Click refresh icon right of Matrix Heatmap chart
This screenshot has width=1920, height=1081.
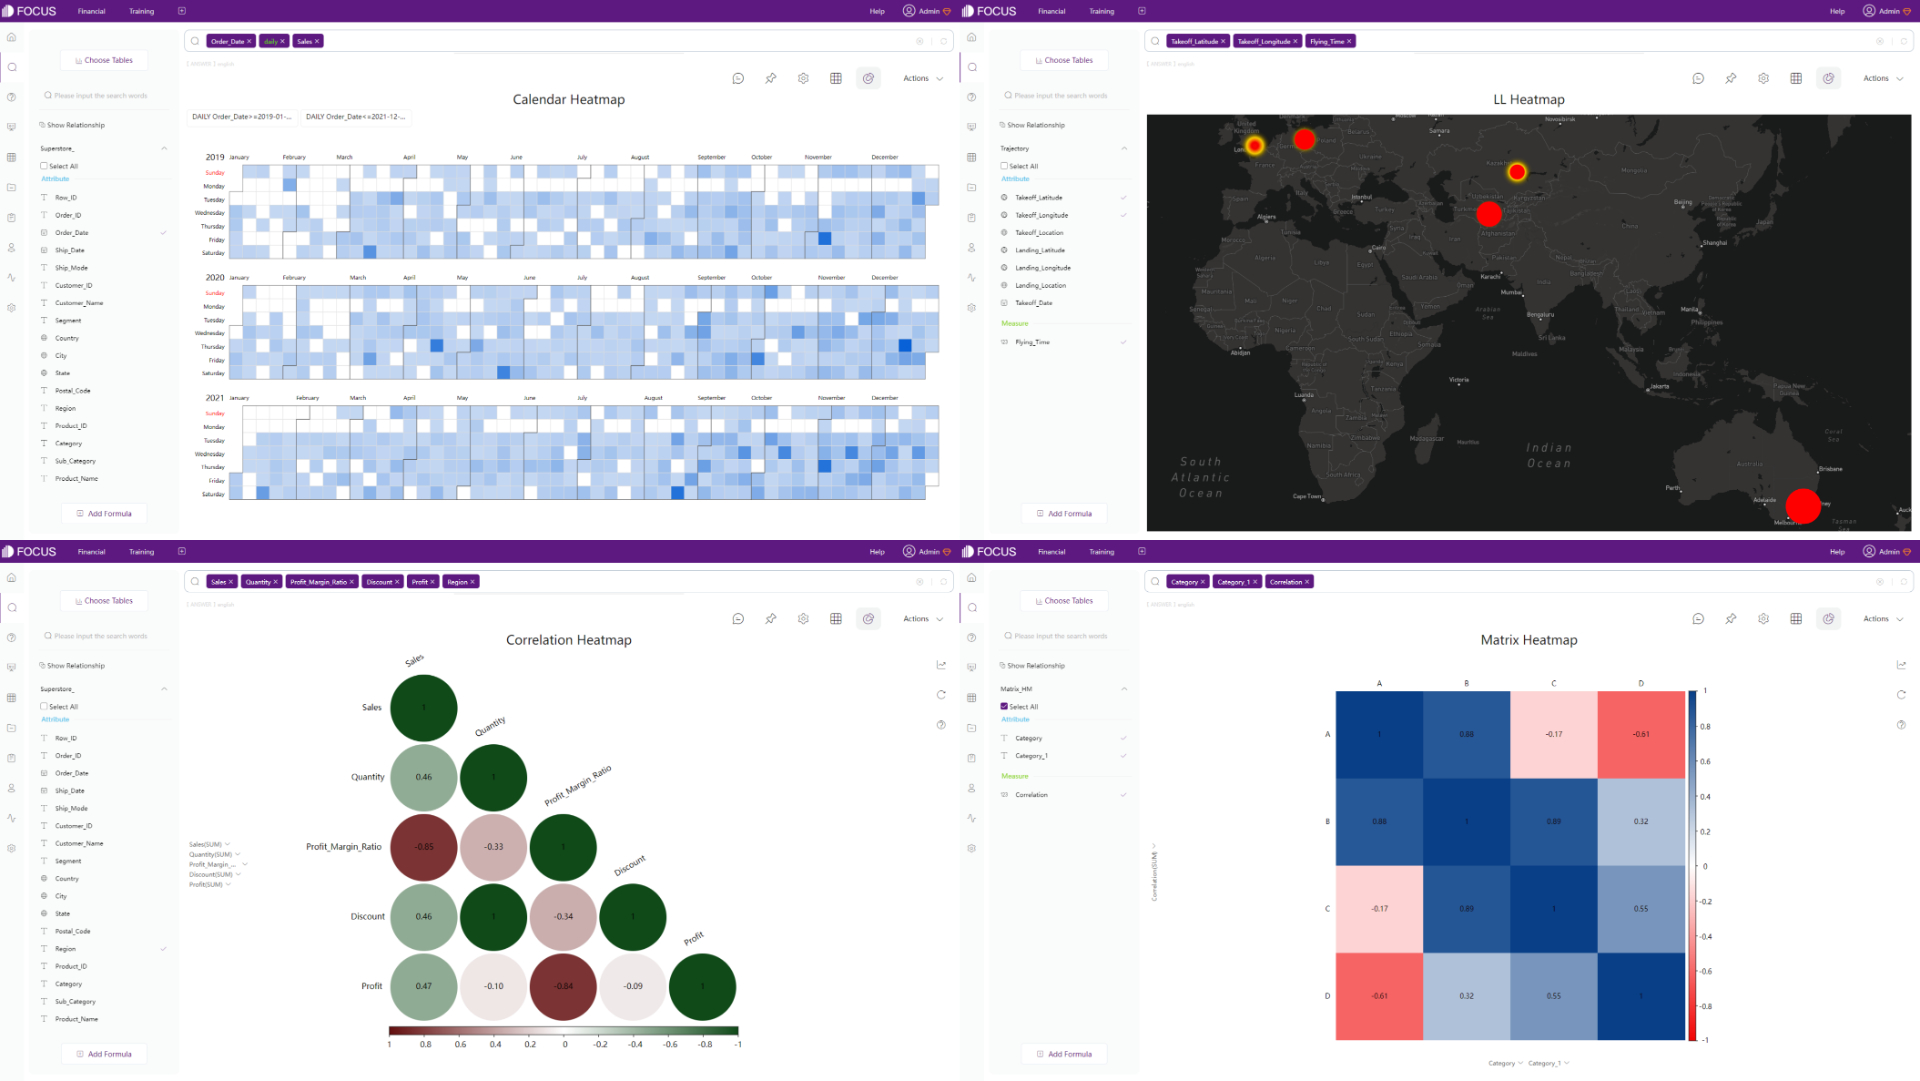click(x=1901, y=694)
